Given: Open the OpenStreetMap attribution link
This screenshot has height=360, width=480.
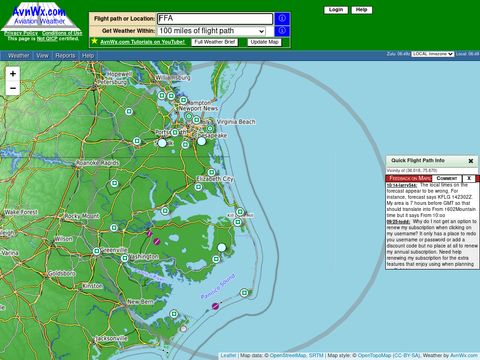Looking at the screenshot, I should pyautogui.click(x=288, y=356).
